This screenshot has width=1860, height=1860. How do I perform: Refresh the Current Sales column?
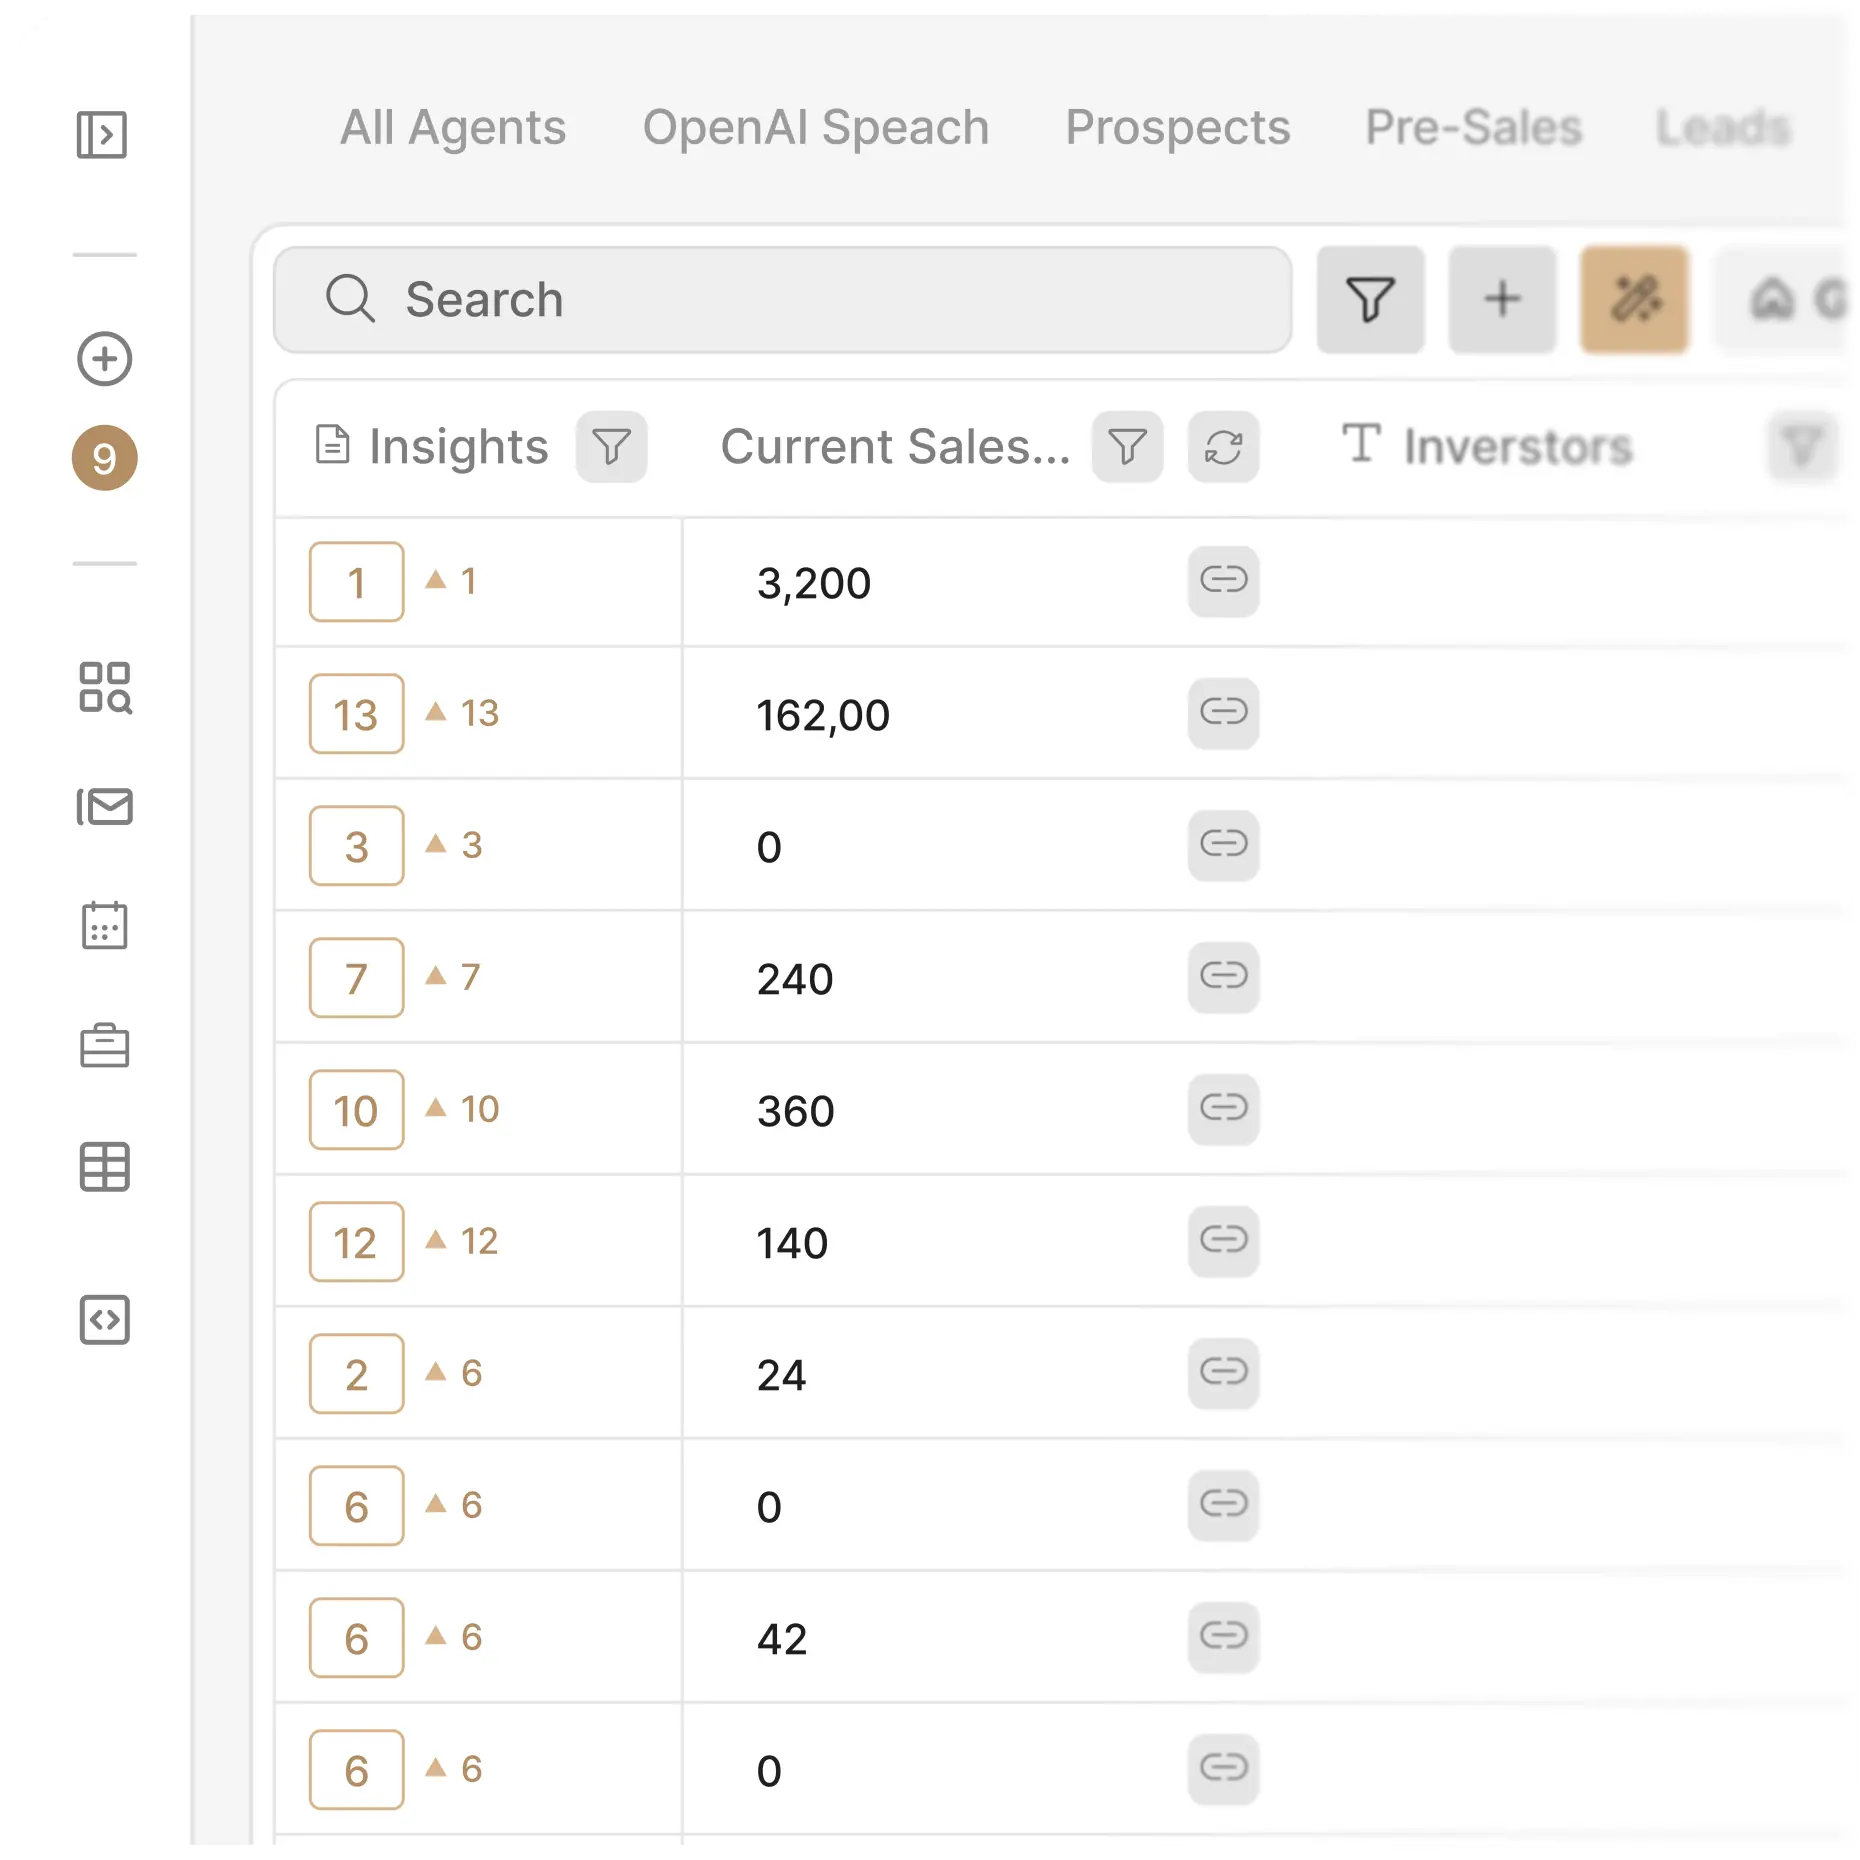(x=1223, y=447)
